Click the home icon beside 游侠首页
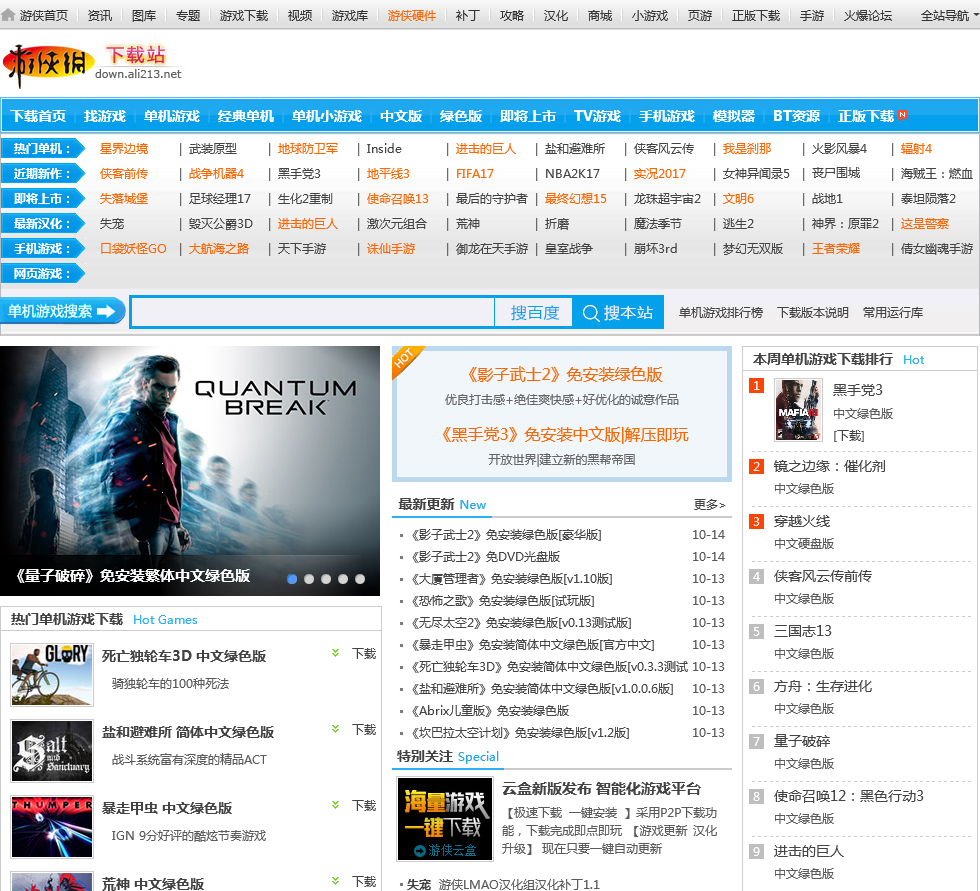The image size is (980, 891). tap(8, 15)
